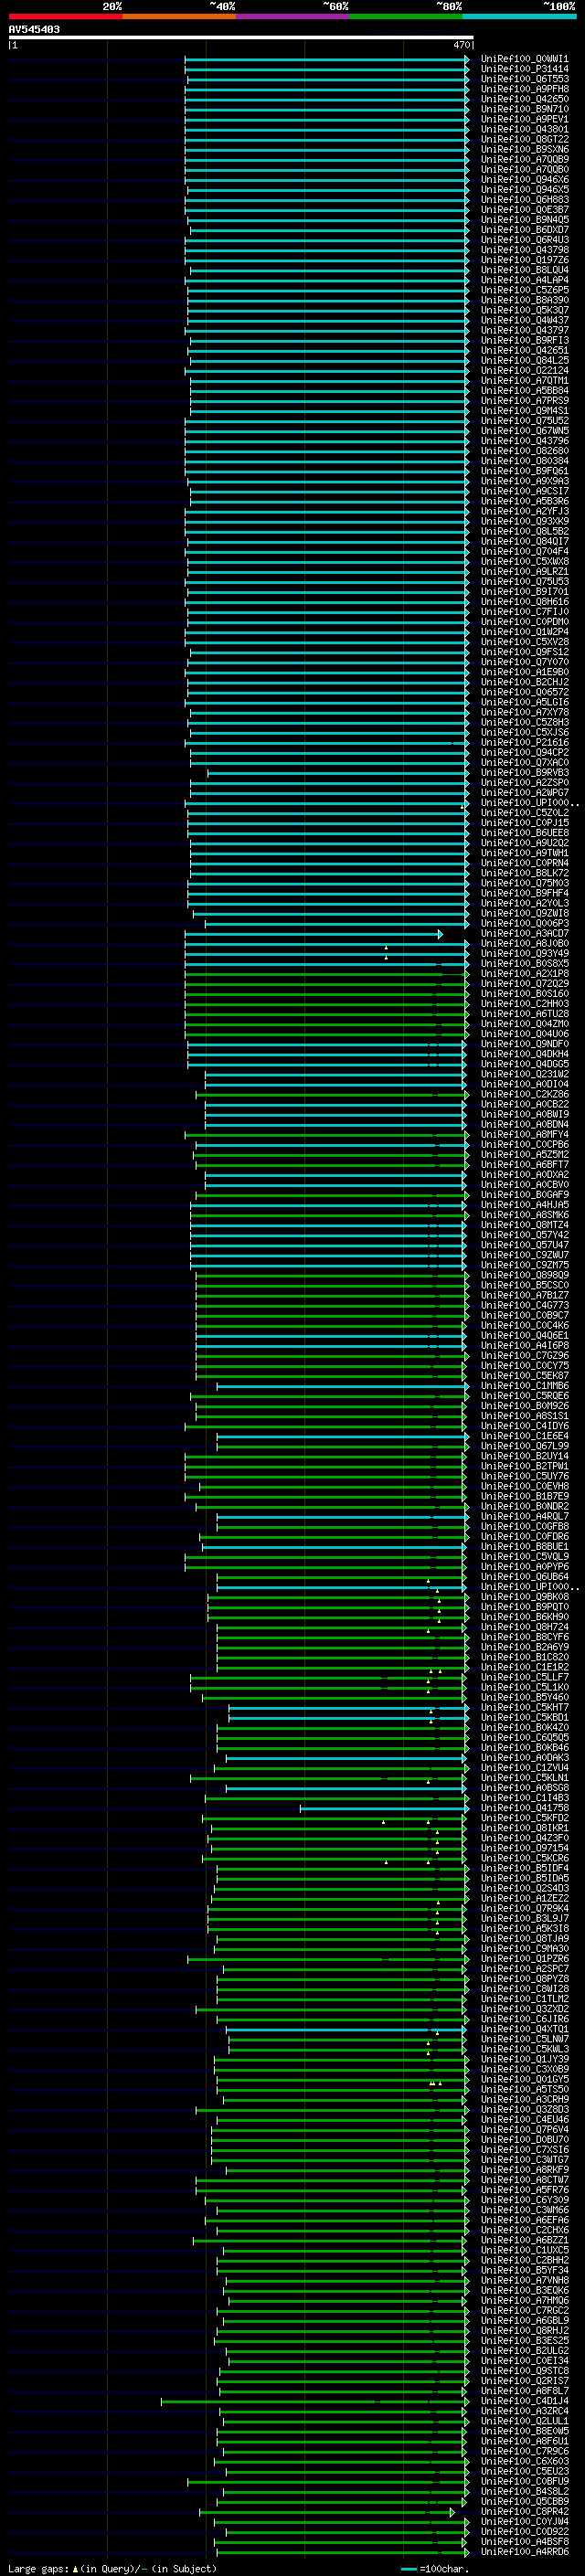
Task: Click the purple ~60% identity legend segment
Action: 292,16
